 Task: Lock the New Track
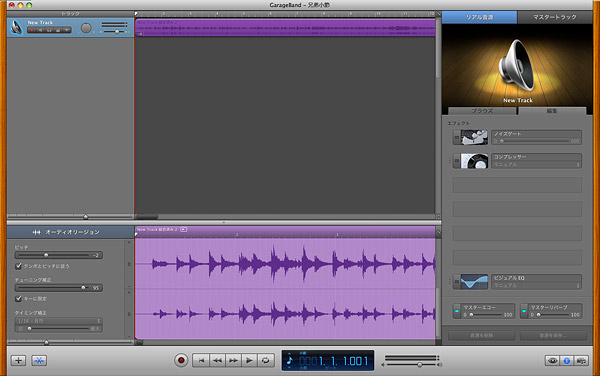point(58,30)
